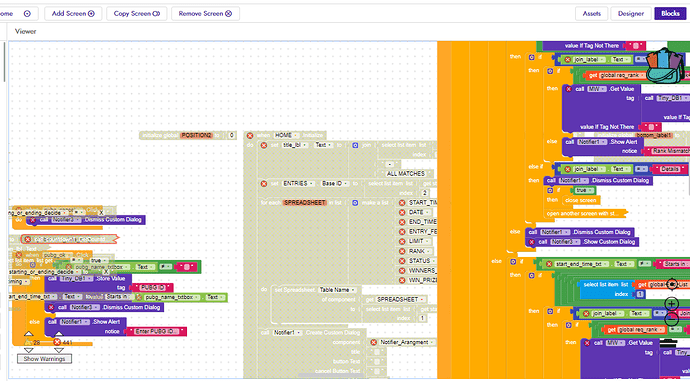The image size is (690, 381).
Task: Click the yellow warning triangle beside 28
Action: 28,342
